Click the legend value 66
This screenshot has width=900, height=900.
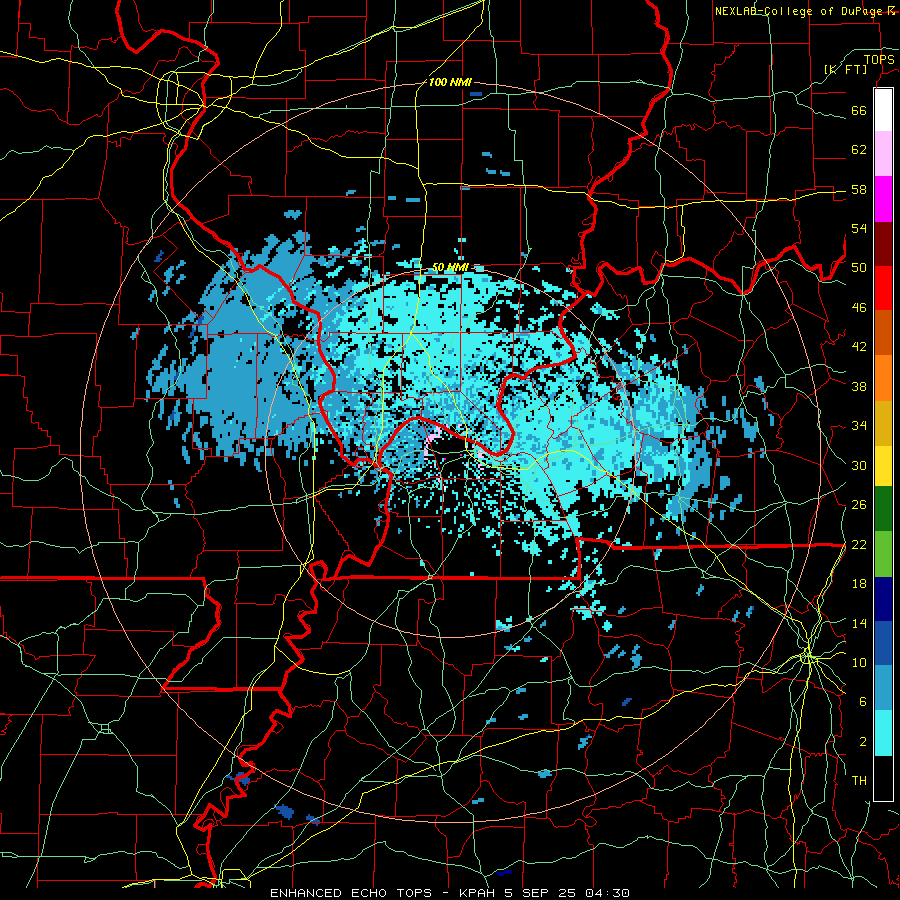pyautogui.click(x=859, y=110)
